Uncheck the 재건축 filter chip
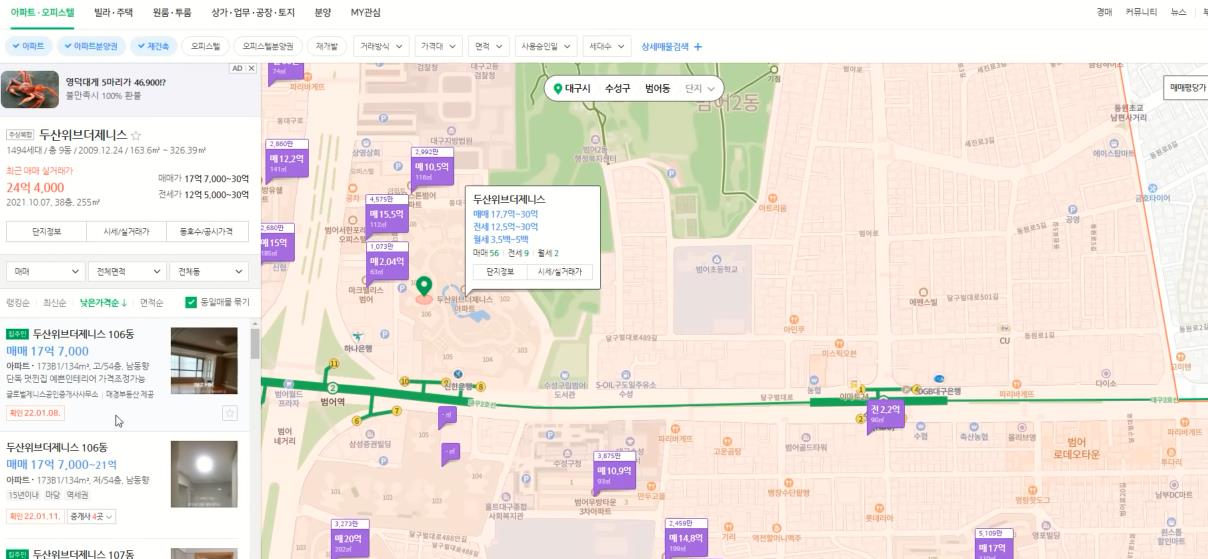This screenshot has height=559, width=1208. coord(154,46)
